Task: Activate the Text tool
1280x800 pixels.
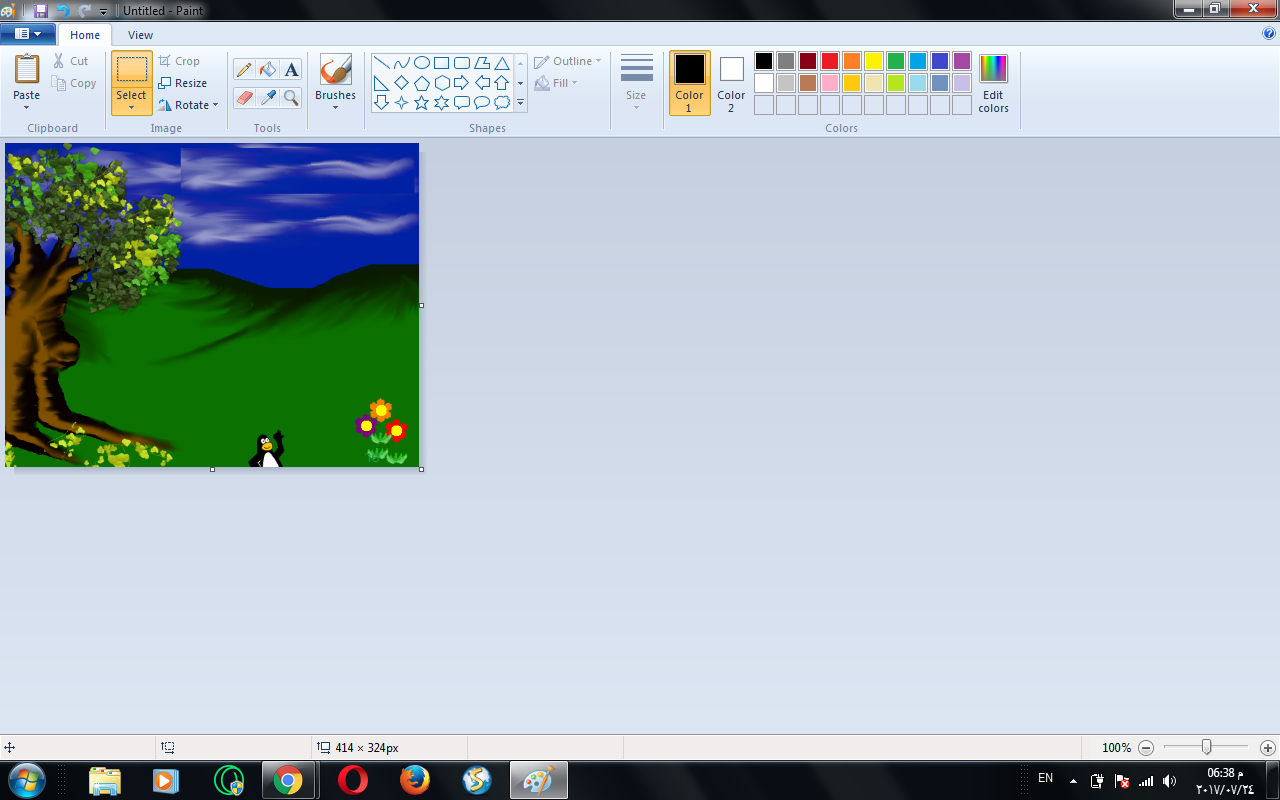Action: (x=291, y=69)
